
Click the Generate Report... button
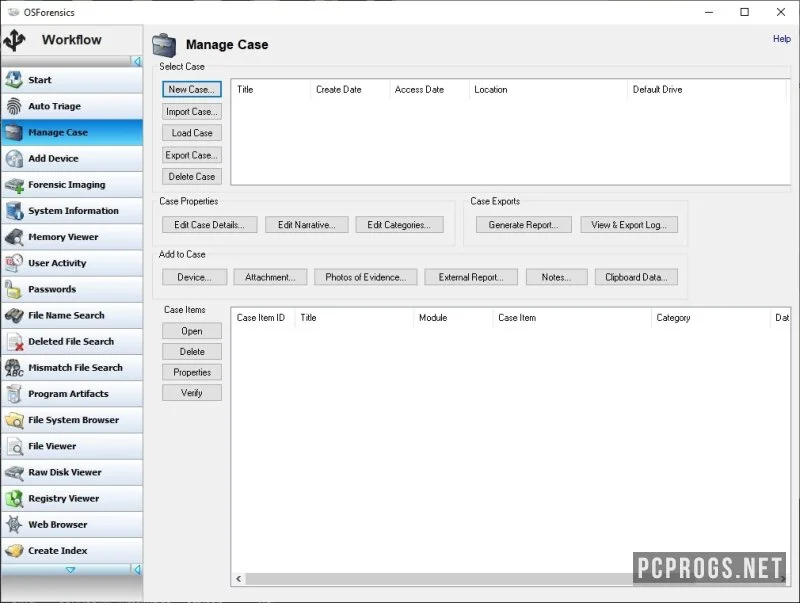pos(523,225)
